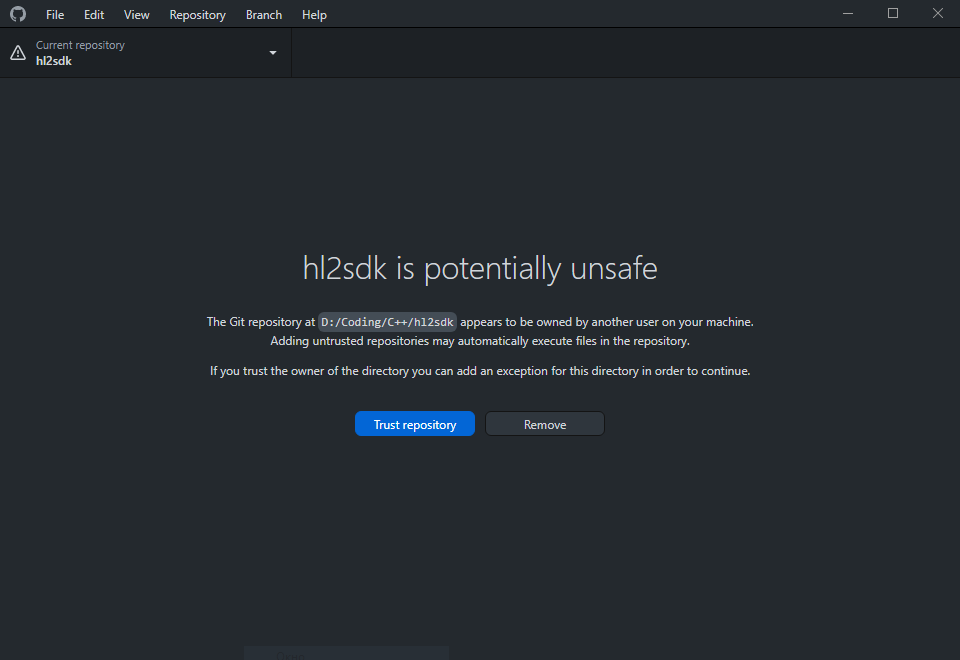Viewport: 960px width, 660px height.
Task: Click the warning triangle beside hl2sdk
Action: pos(16,52)
